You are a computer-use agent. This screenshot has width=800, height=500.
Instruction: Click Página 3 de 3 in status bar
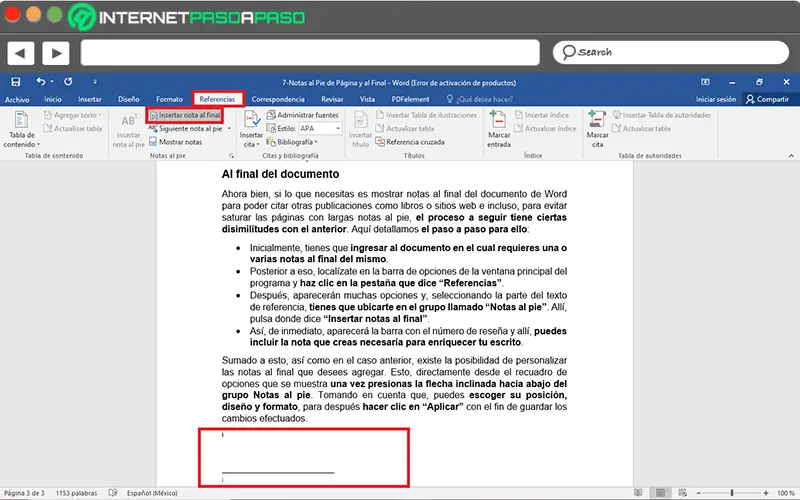pos(24,493)
